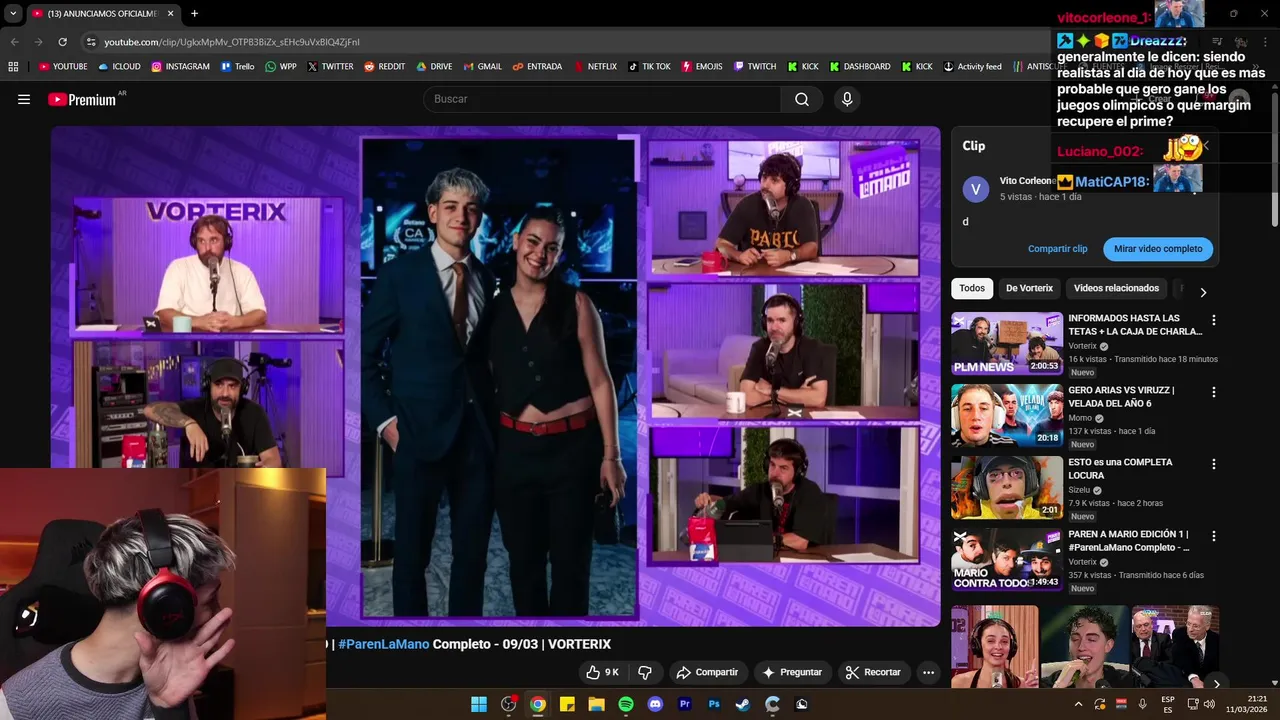Select the De Vorterix filter chip

1029,288
